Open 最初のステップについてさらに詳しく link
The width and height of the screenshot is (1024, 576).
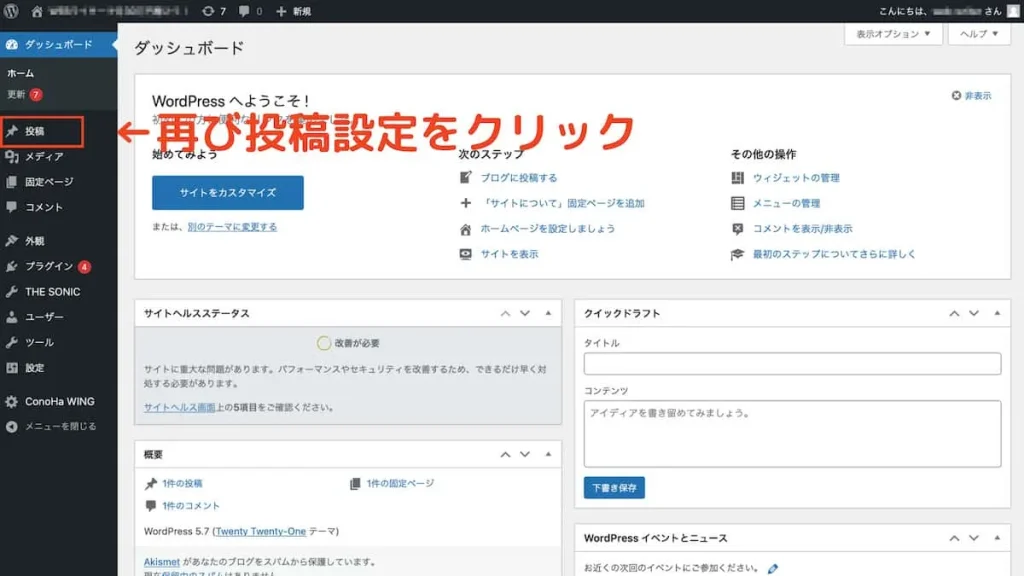pos(834,254)
